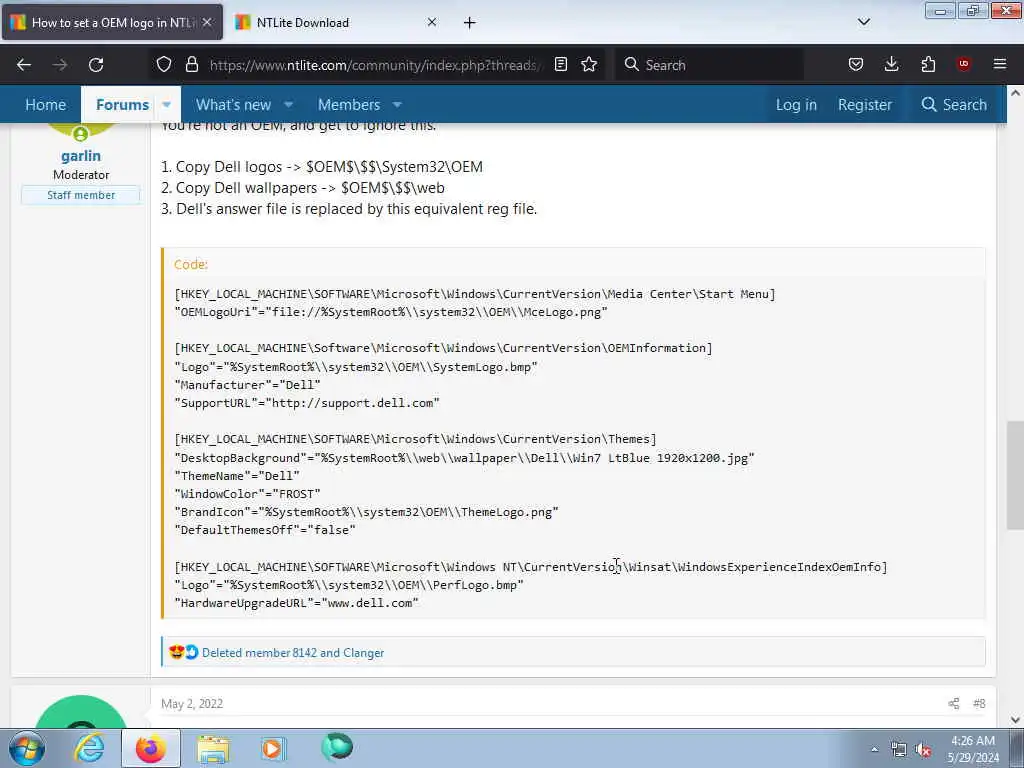Viewport: 1024px width, 768px height.
Task: Expand the Members dropdown arrow
Action: pos(397,104)
